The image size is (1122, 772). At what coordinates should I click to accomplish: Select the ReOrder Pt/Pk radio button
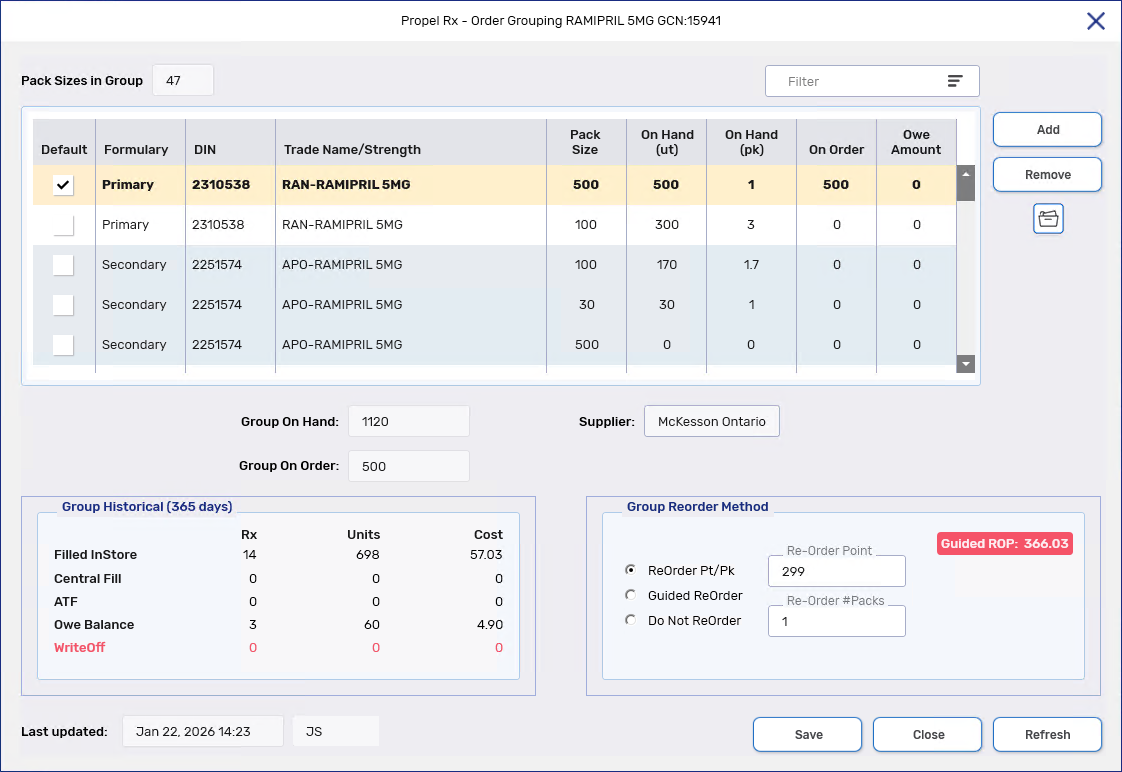(630, 570)
